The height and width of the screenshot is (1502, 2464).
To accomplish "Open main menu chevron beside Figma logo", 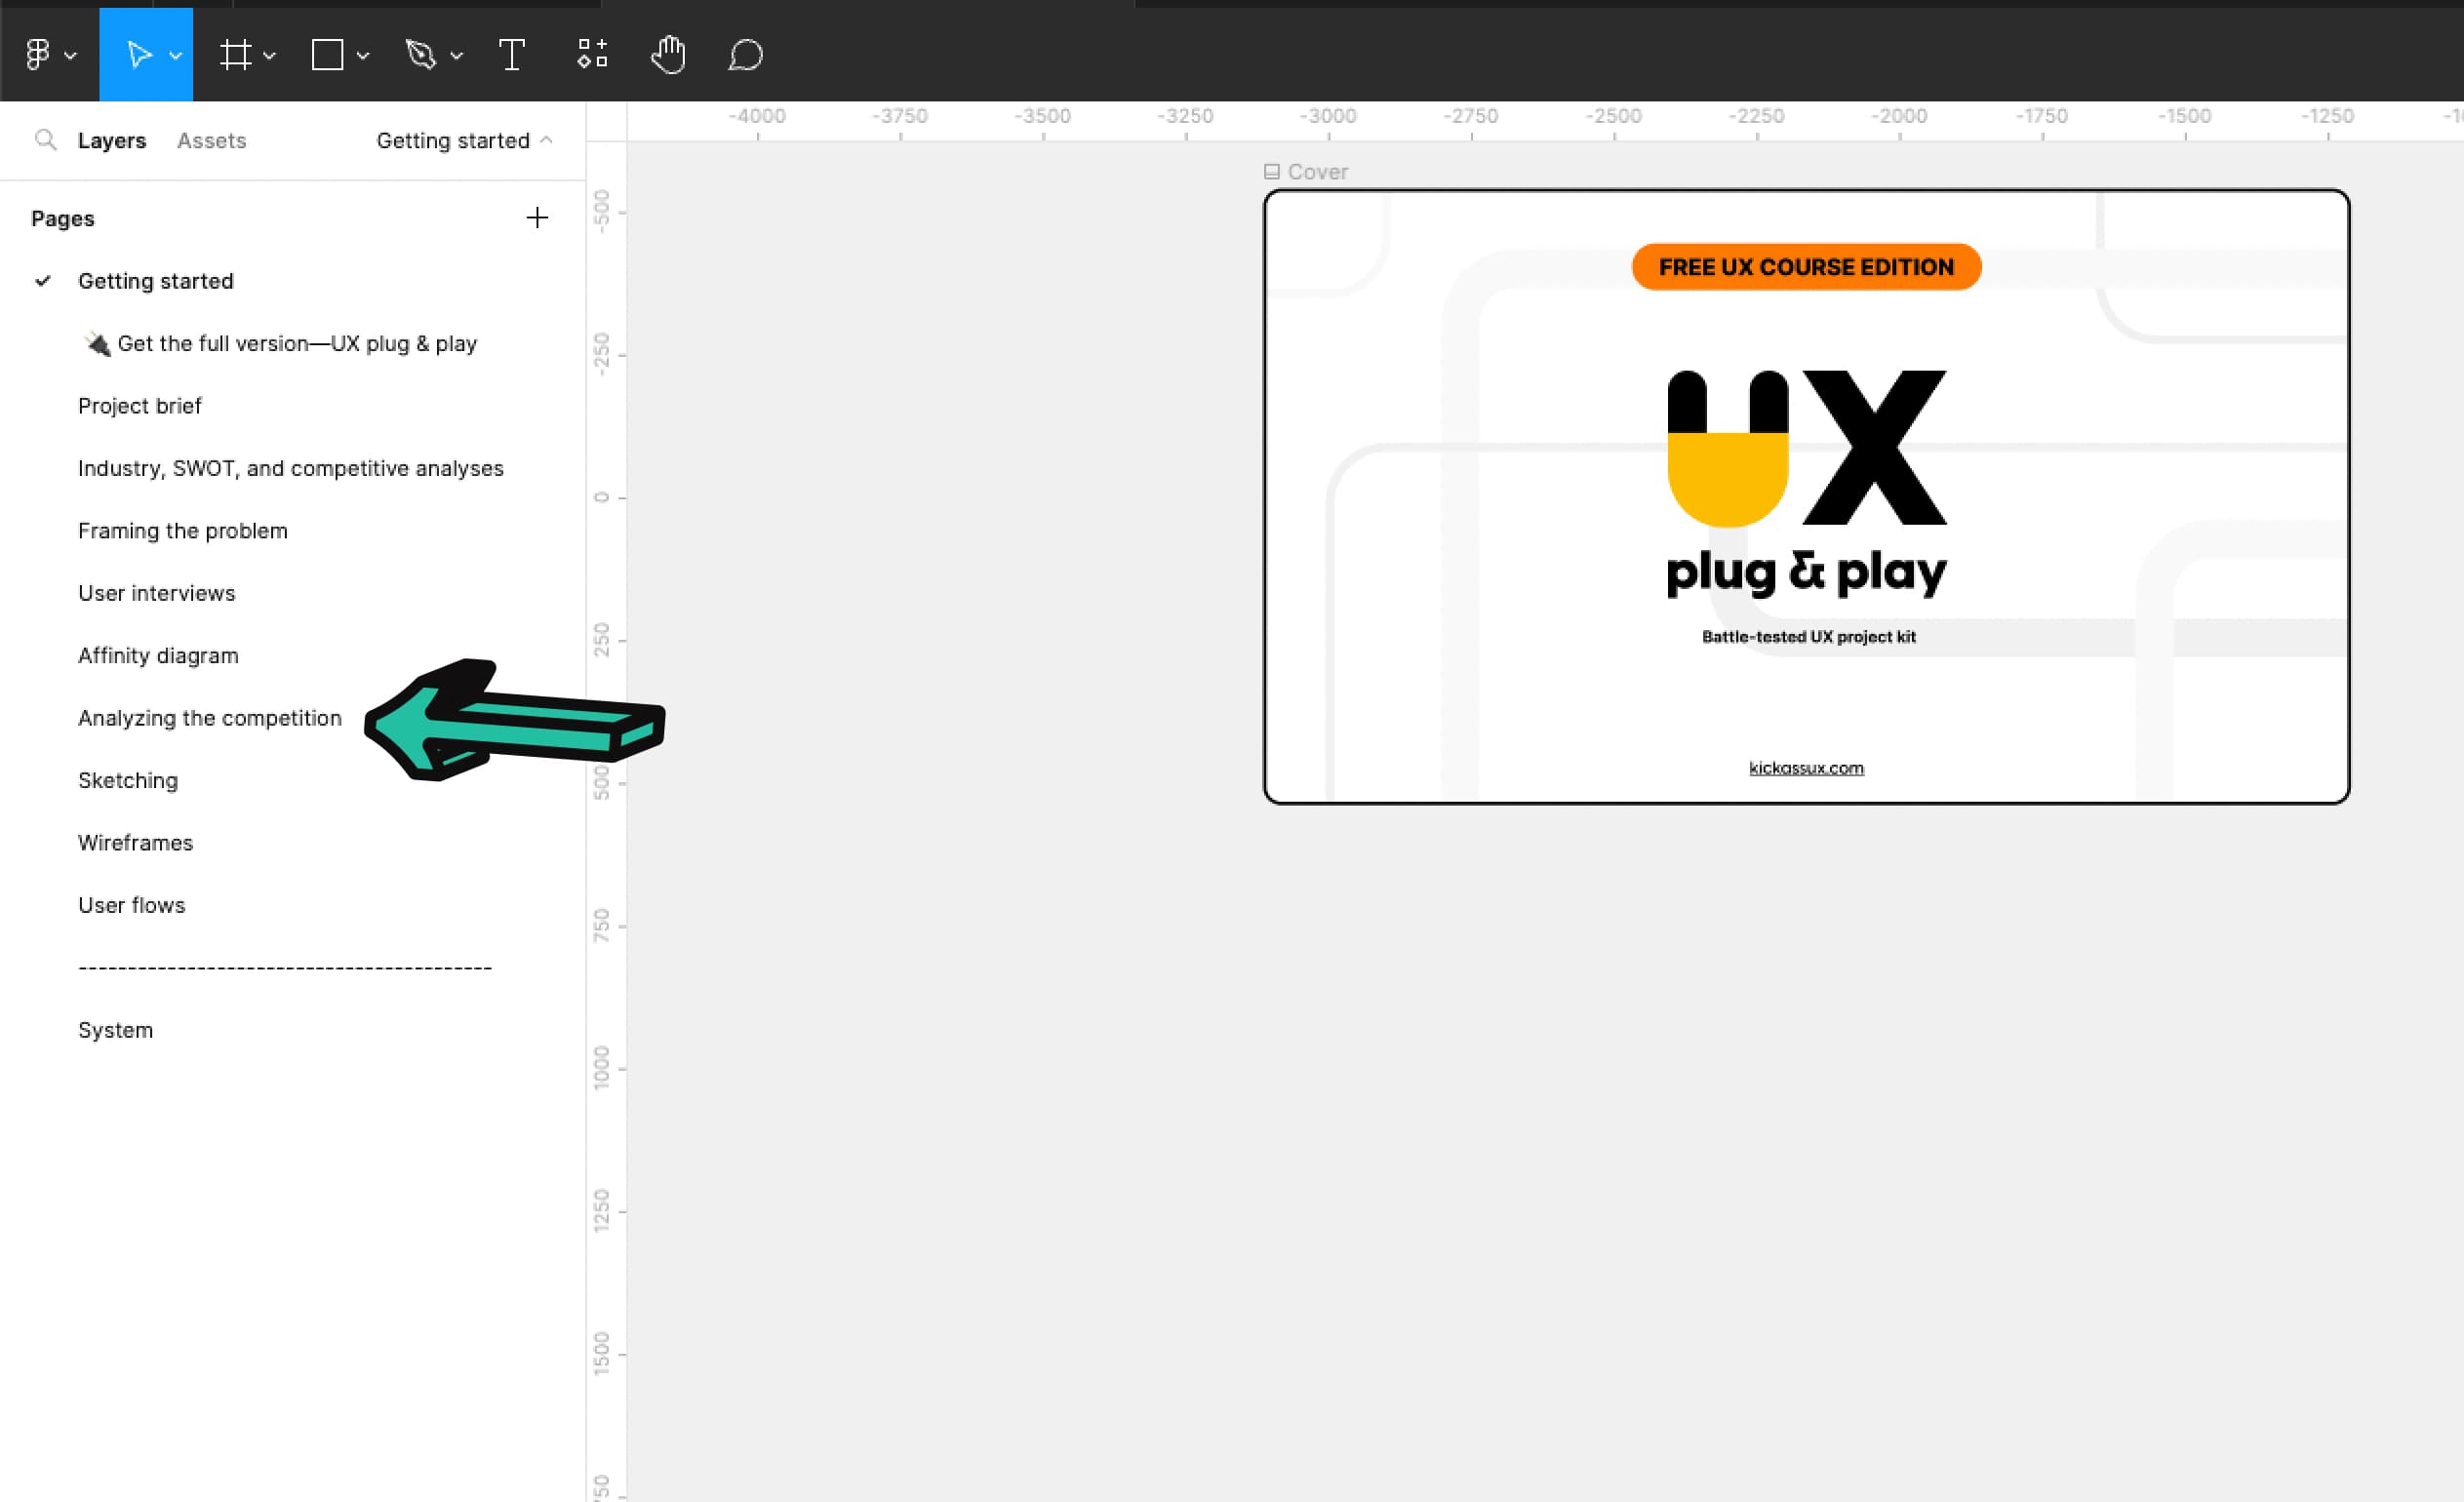I will click(70, 56).
